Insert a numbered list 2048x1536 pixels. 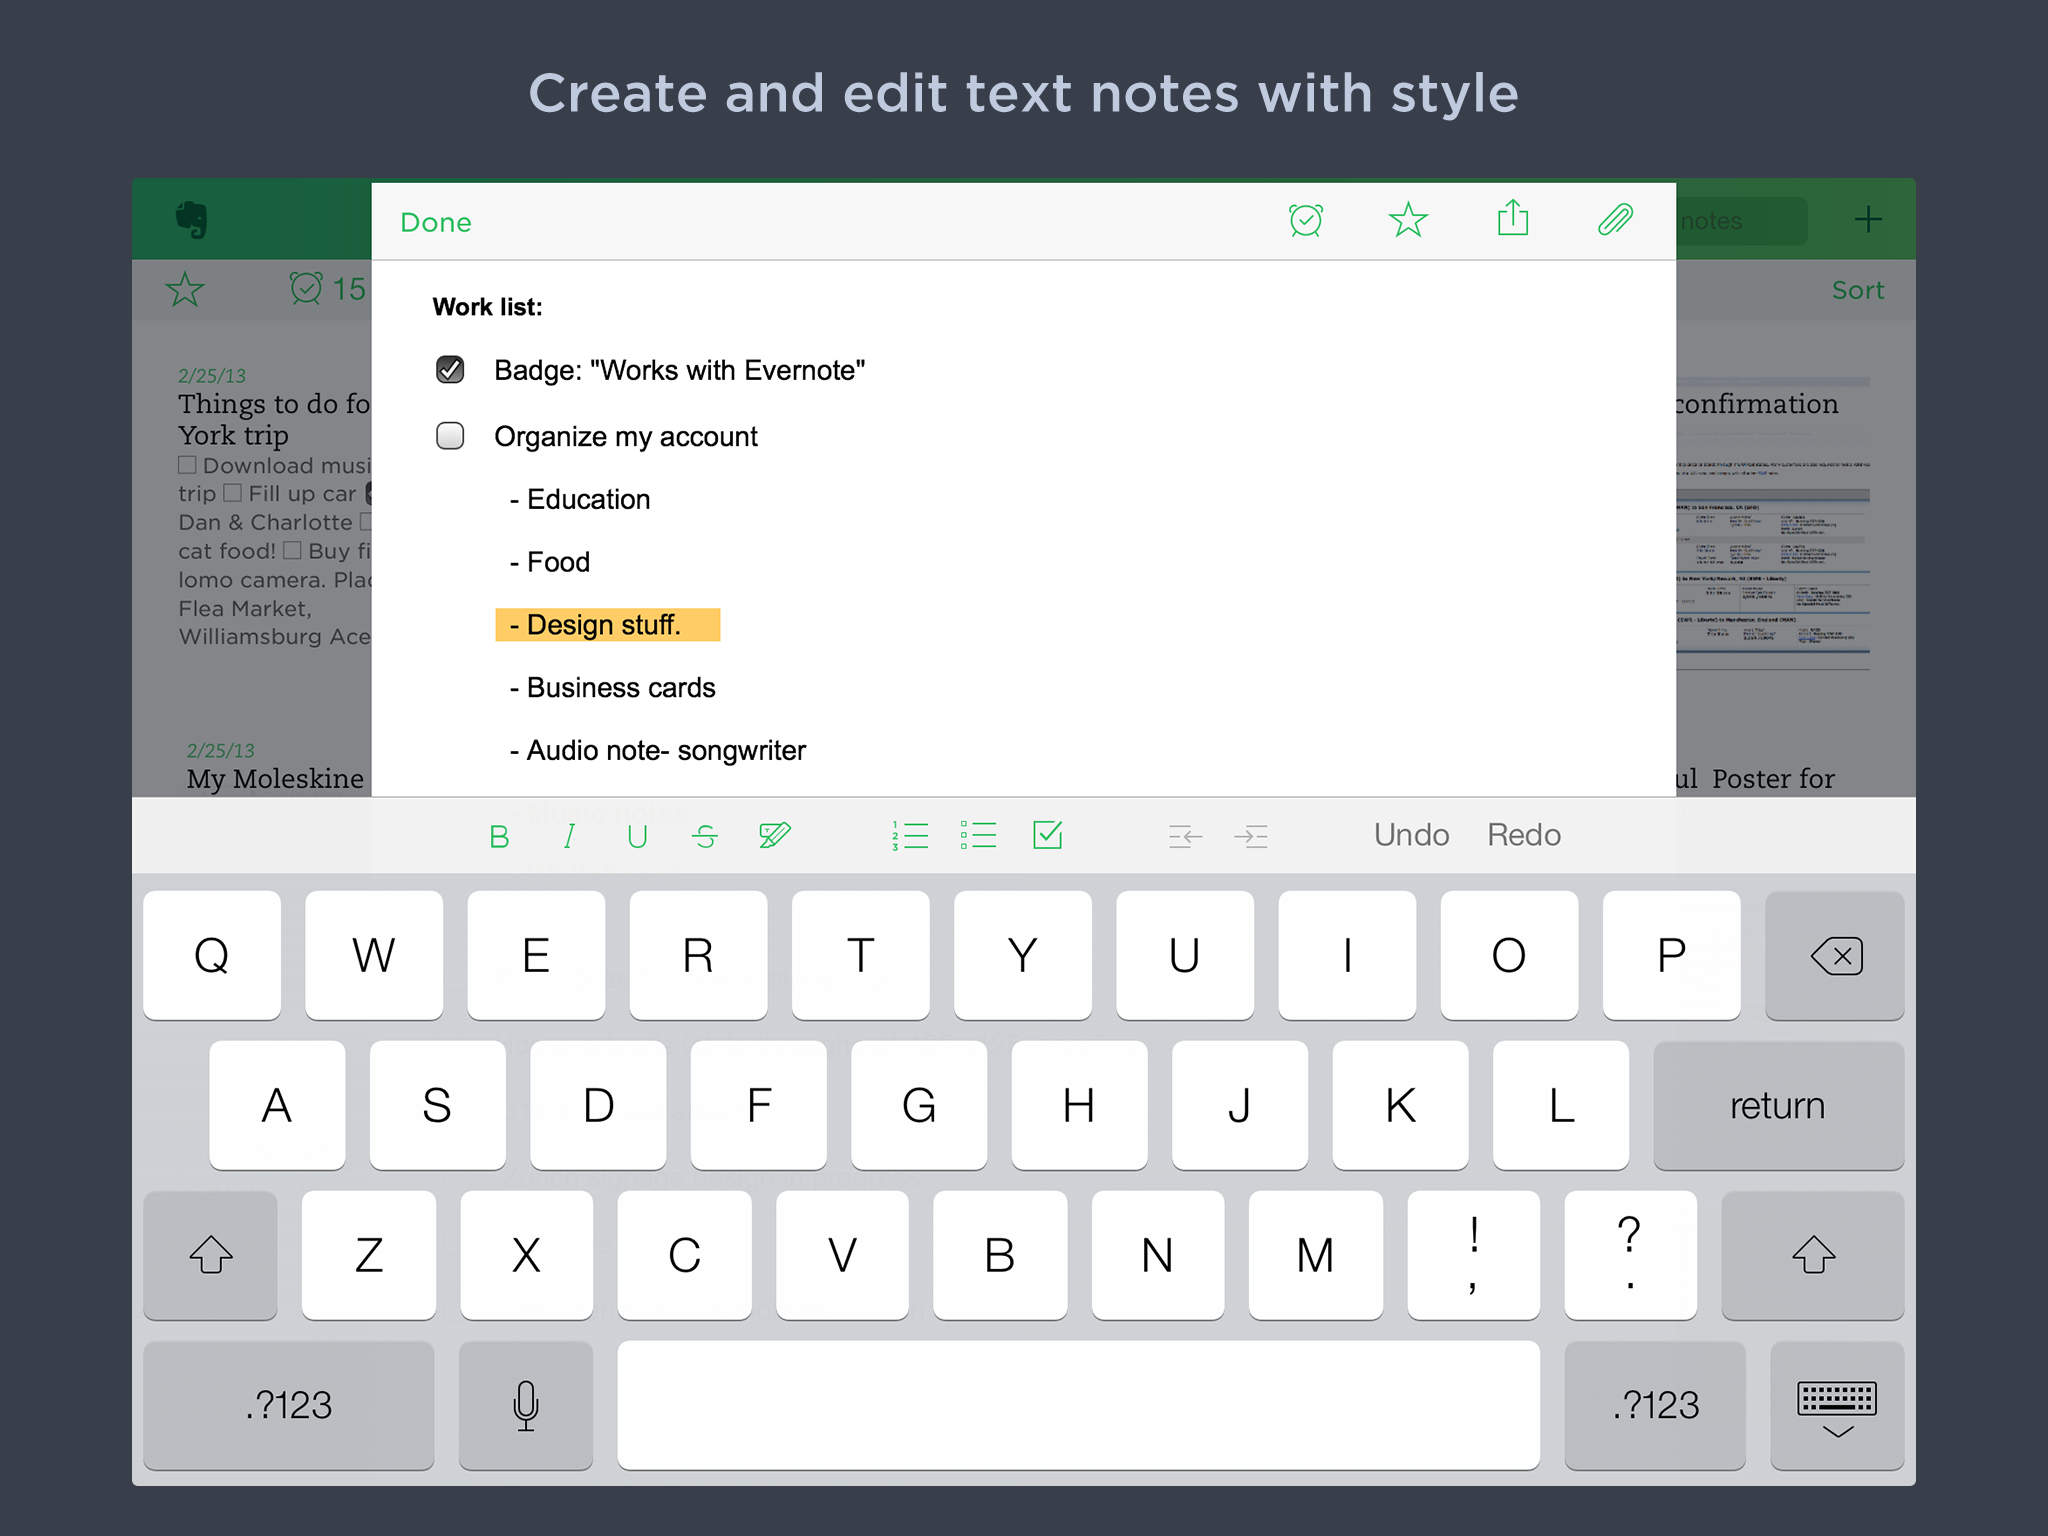click(910, 835)
